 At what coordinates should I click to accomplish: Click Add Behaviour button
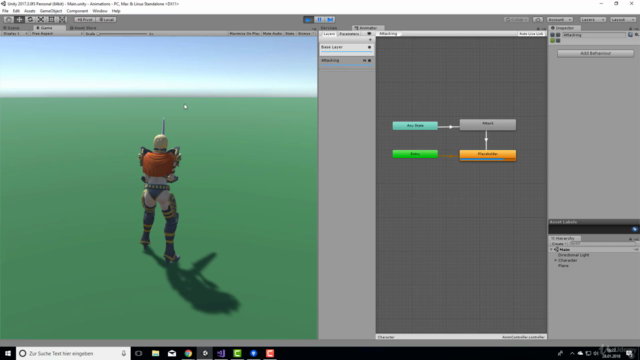596,53
